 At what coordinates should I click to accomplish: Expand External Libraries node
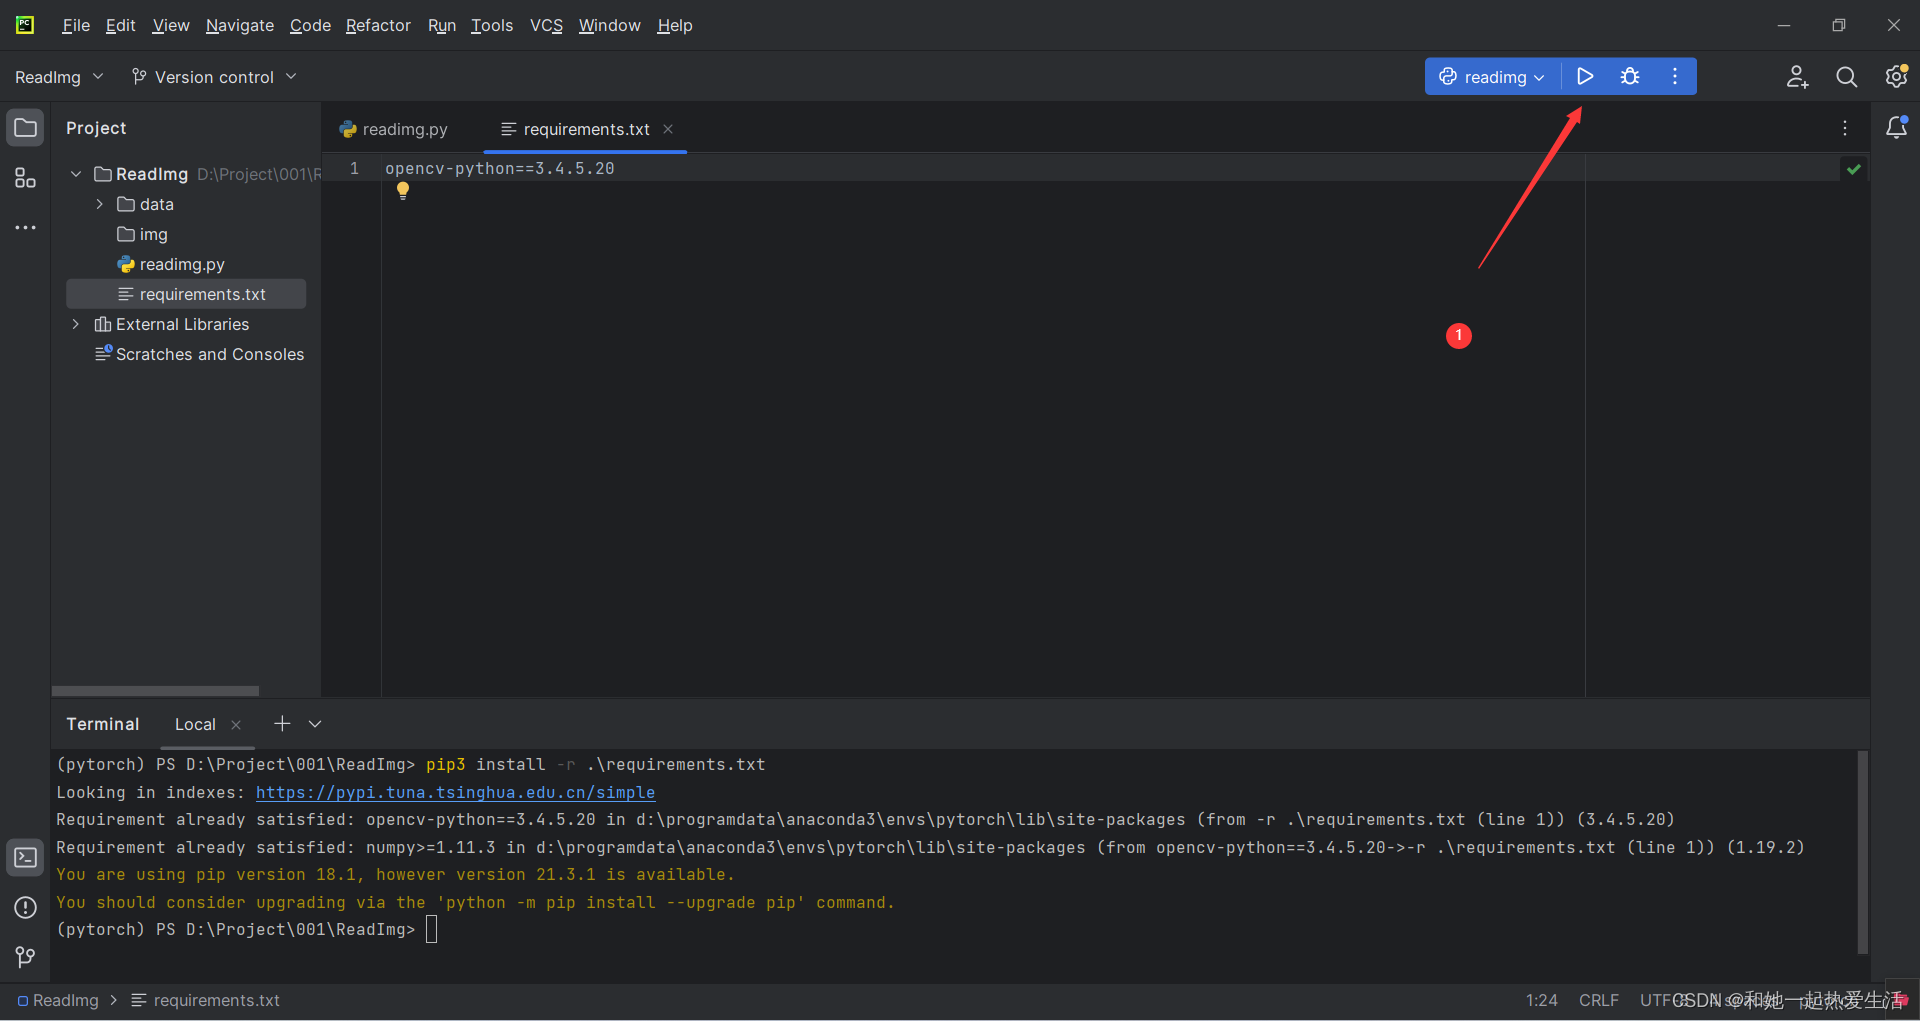coord(76,324)
